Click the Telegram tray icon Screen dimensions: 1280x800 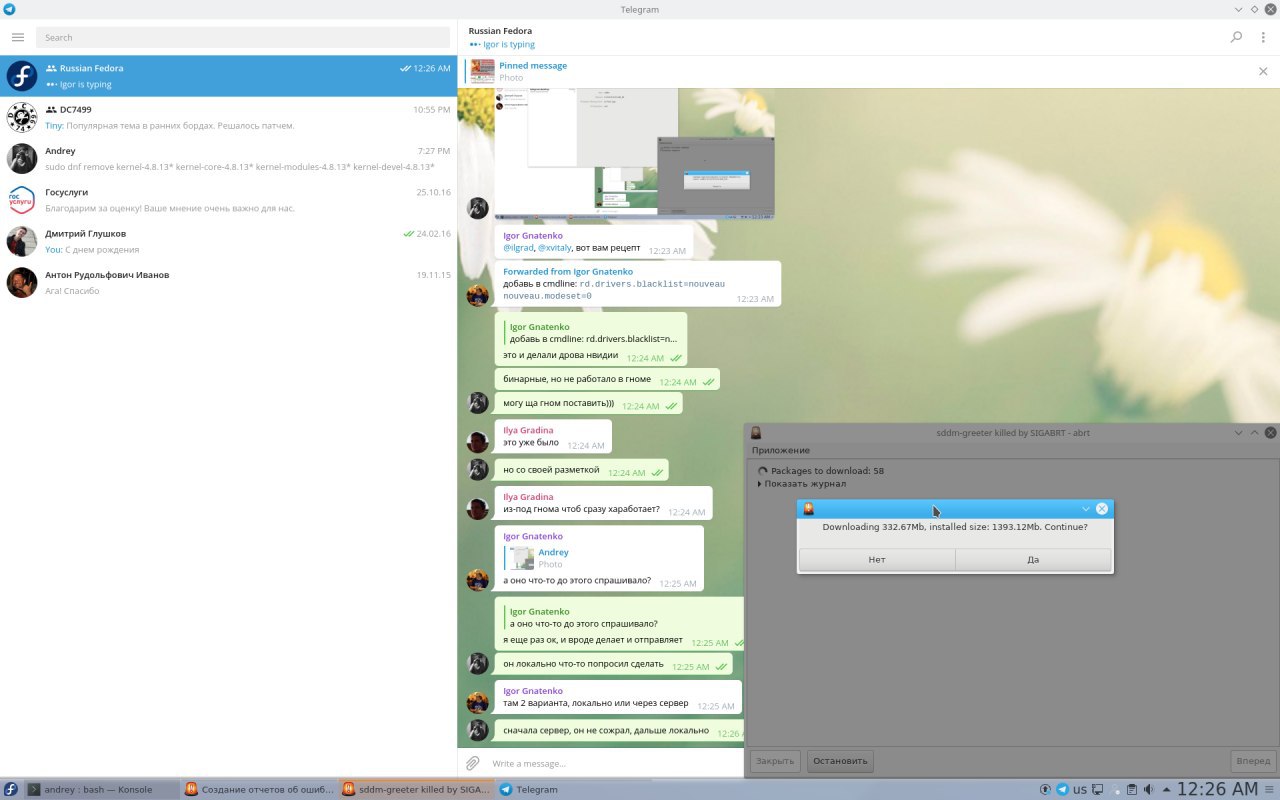[x=1062, y=789]
